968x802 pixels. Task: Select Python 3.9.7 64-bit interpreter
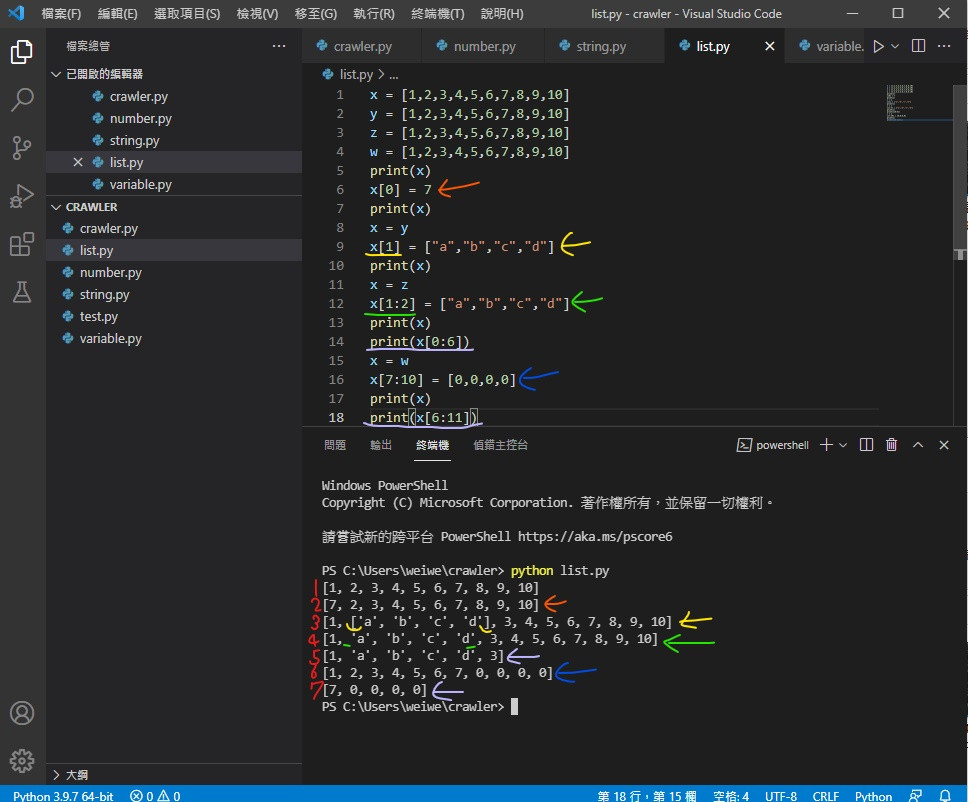click(63, 795)
